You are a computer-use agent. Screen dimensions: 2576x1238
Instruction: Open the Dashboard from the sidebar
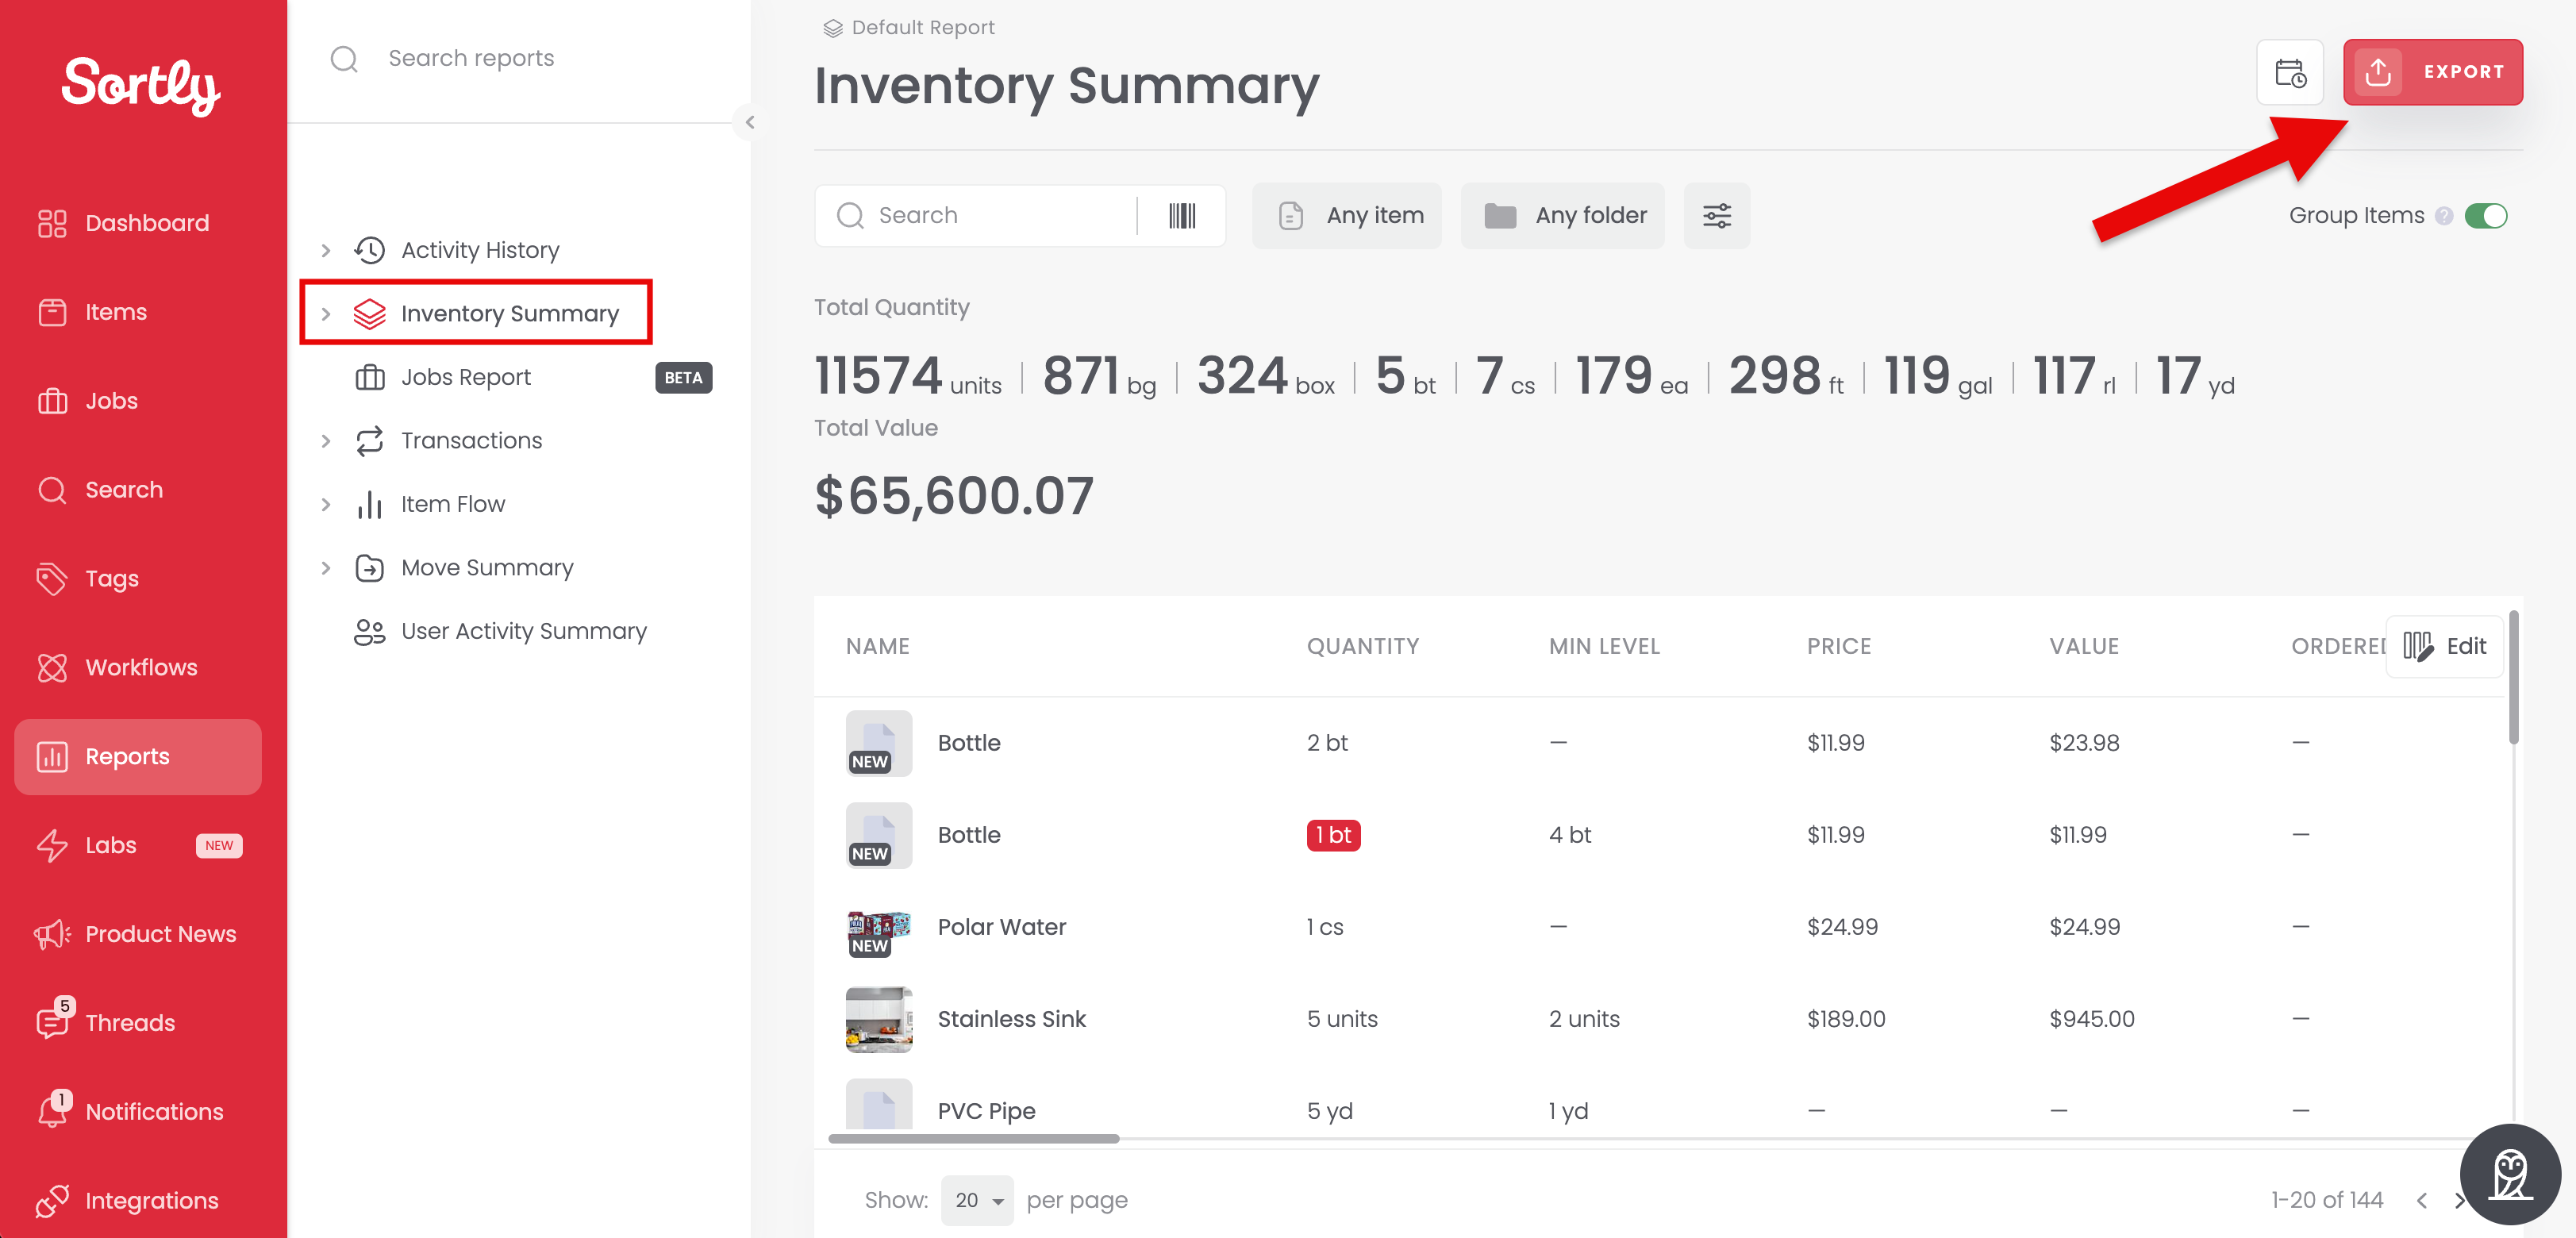[x=137, y=223]
